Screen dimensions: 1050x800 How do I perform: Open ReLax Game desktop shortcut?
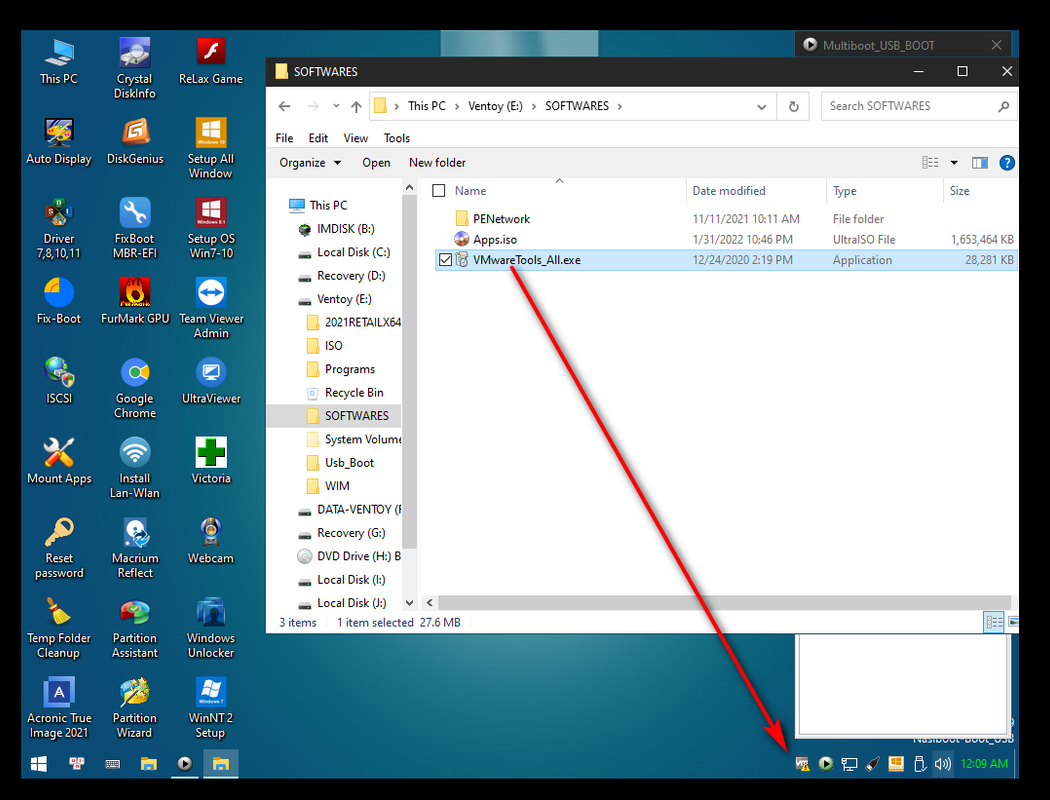[211, 62]
